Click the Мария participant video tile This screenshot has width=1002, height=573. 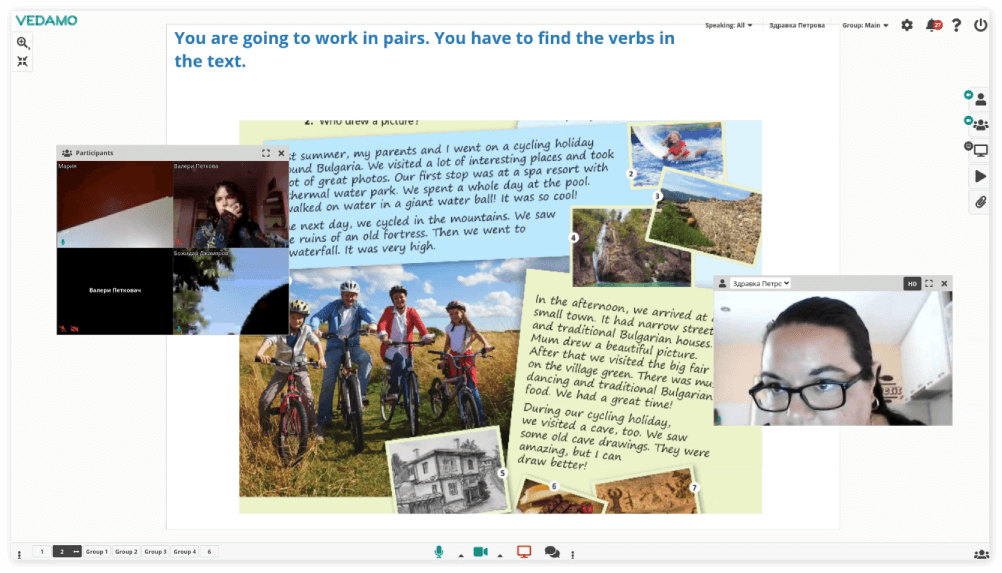(114, 204)
